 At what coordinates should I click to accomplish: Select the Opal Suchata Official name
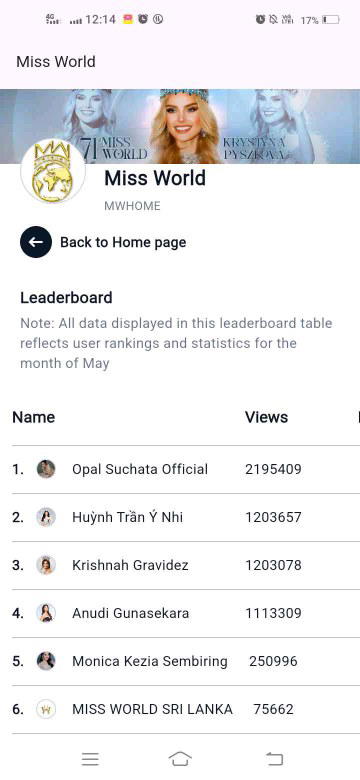(x=140, y=469)
